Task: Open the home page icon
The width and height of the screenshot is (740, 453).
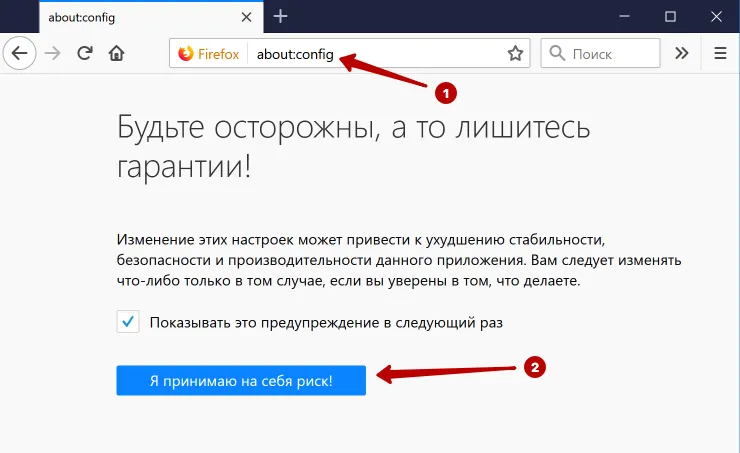Action: 117,53
